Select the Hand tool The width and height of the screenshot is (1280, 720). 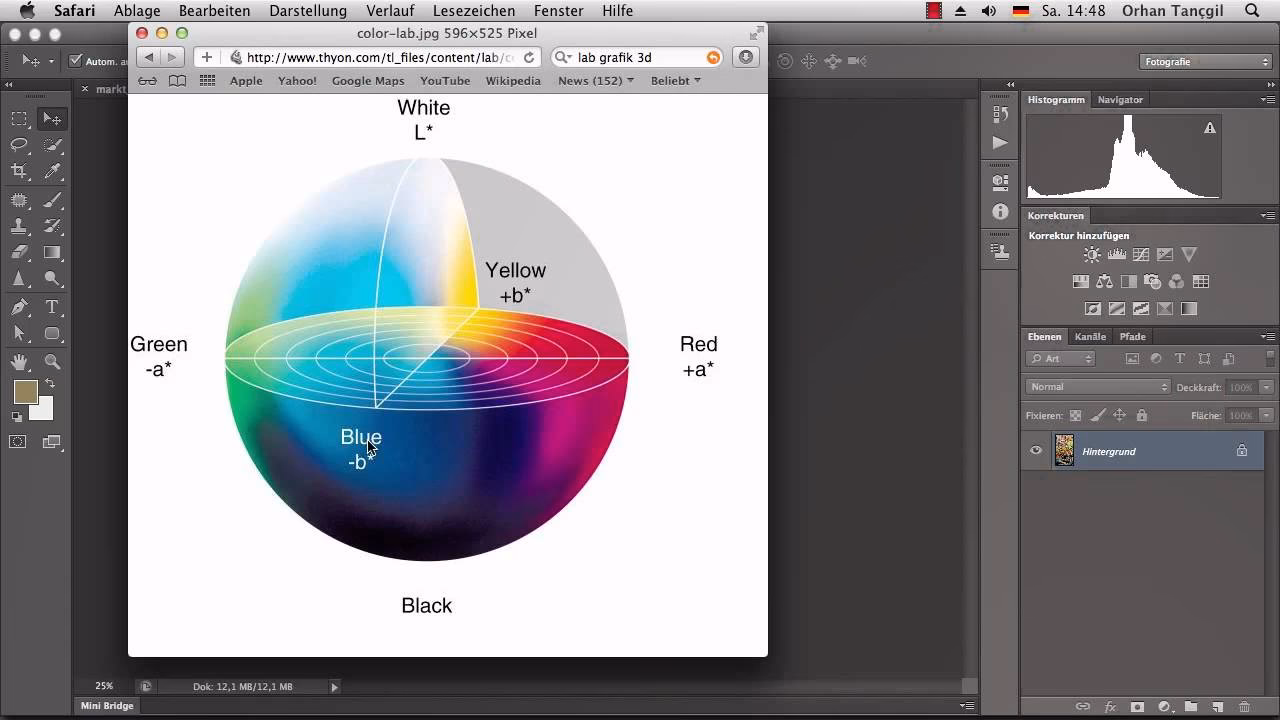19,362
